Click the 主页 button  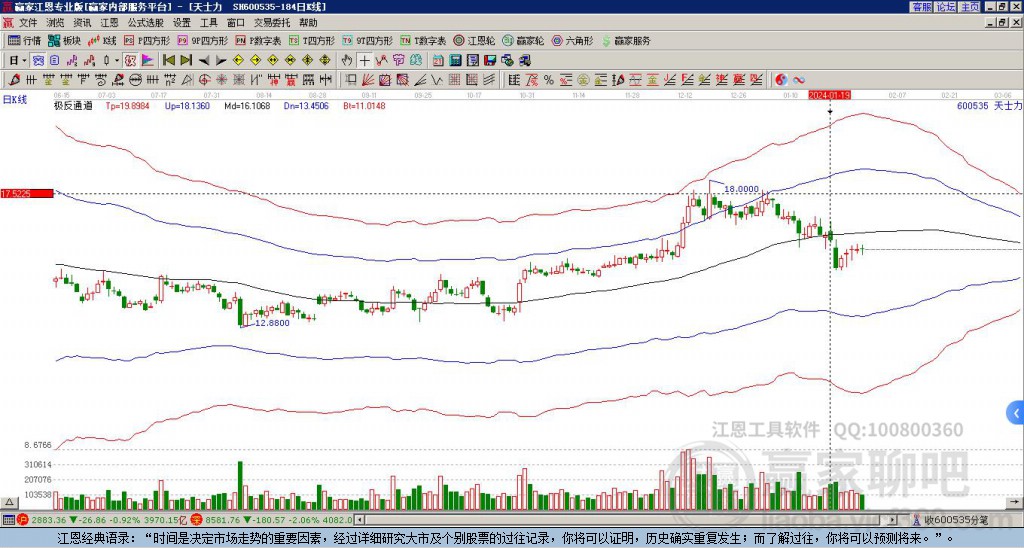(x=969, y=7)
